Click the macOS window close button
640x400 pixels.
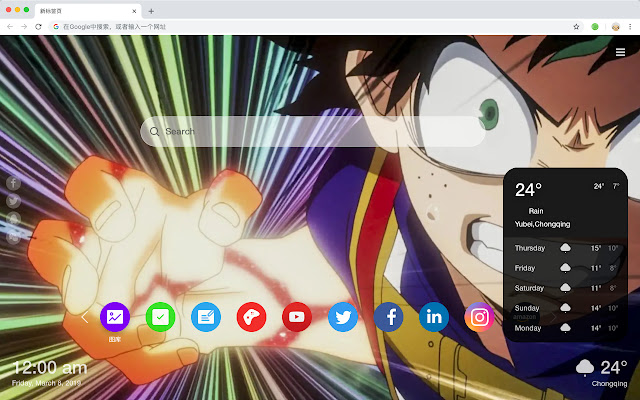point(9,9)
